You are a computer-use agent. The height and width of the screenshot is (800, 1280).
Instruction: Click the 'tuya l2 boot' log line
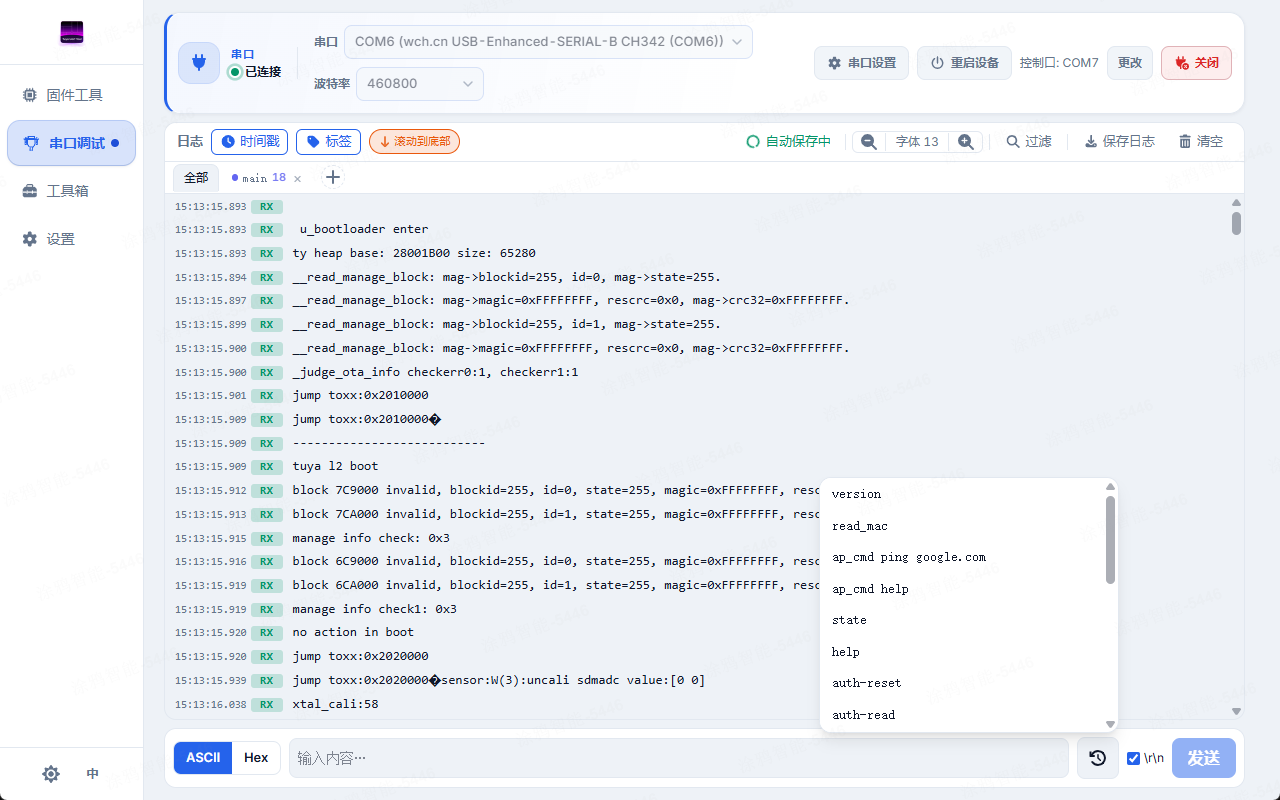[335, 466]
